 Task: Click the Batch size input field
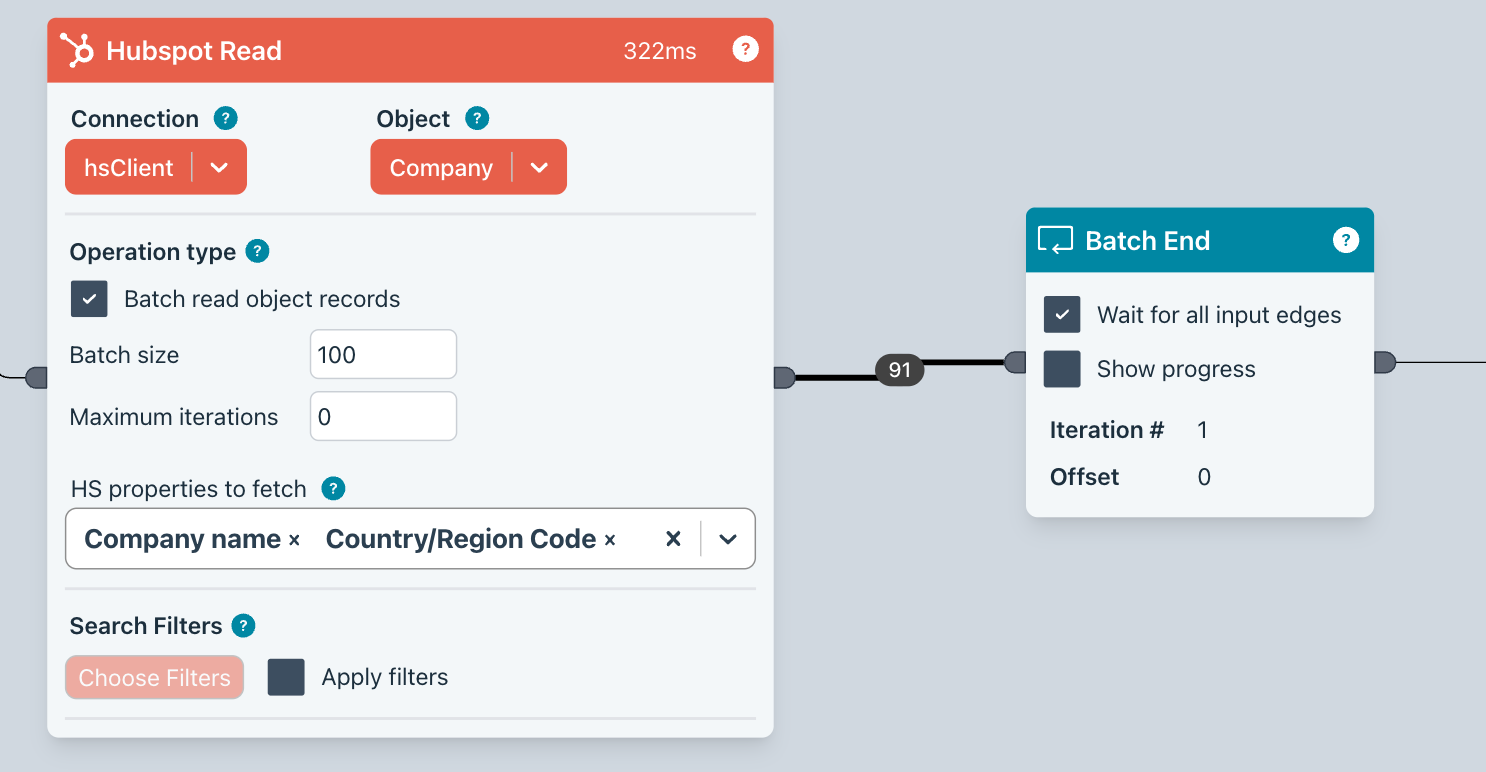(x=383, y=355)
